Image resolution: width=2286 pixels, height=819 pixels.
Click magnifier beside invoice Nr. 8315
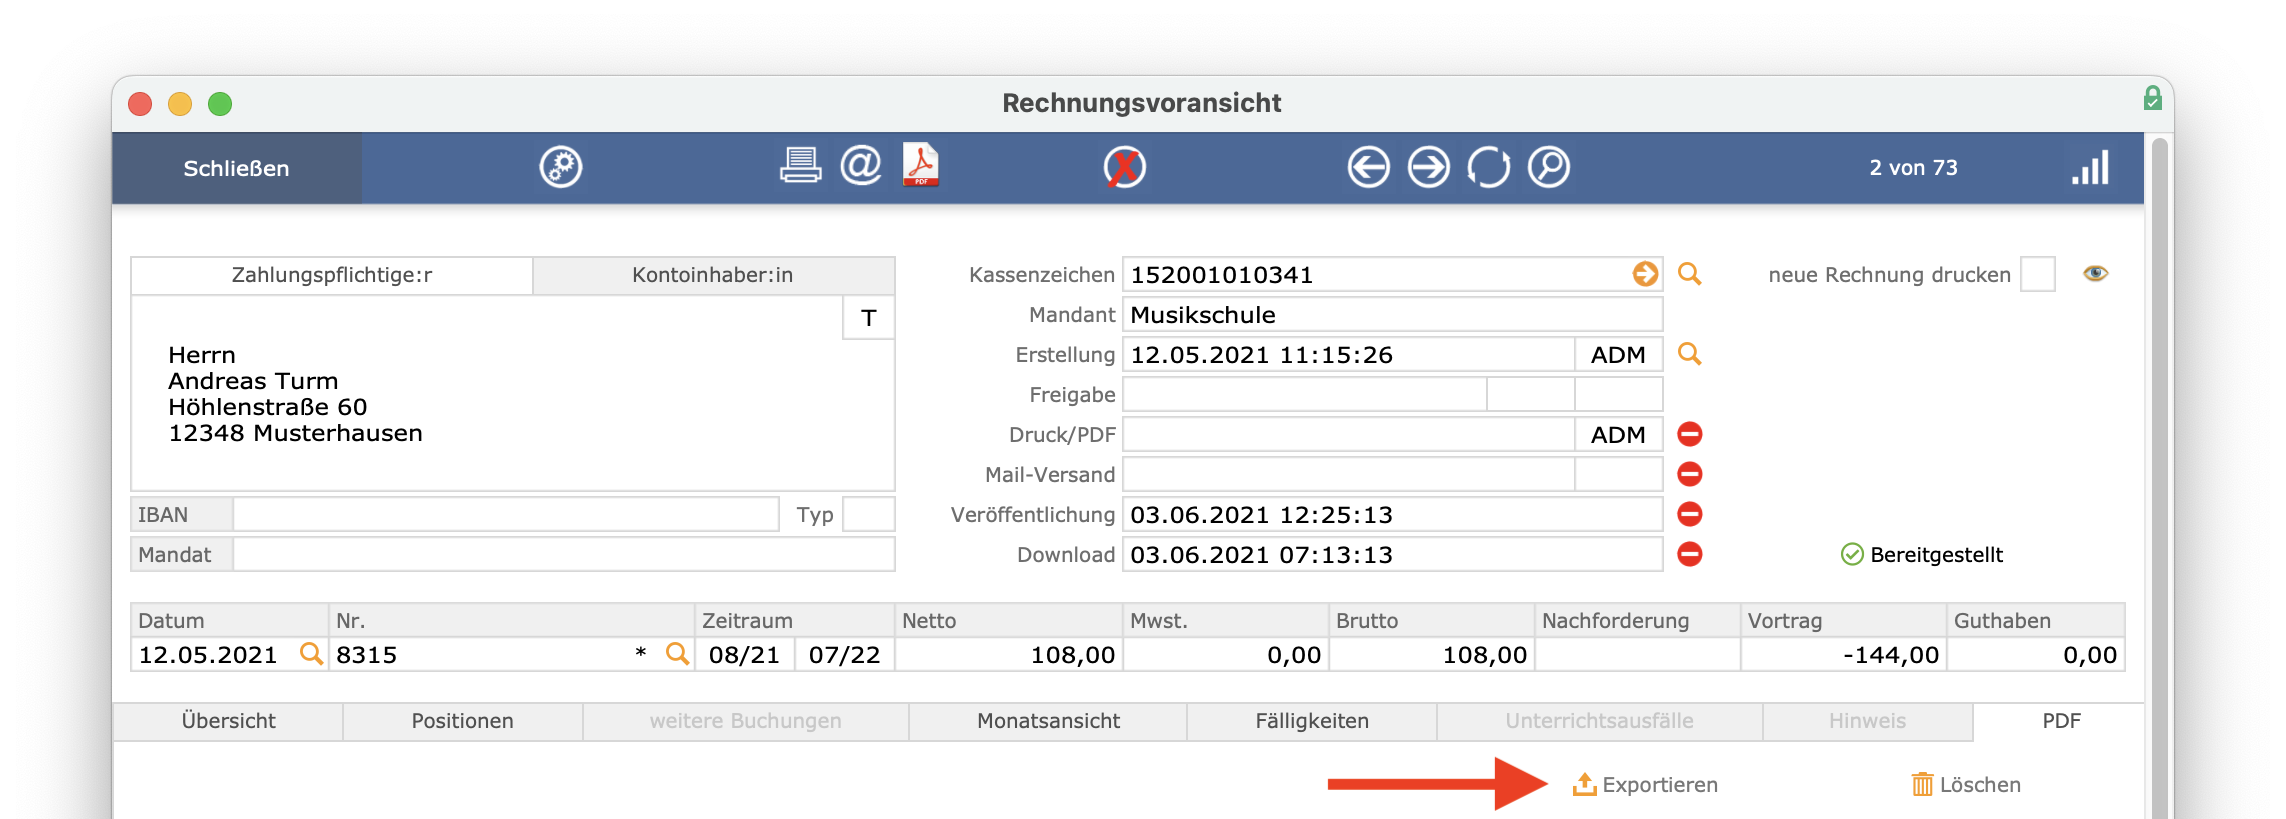677,654
